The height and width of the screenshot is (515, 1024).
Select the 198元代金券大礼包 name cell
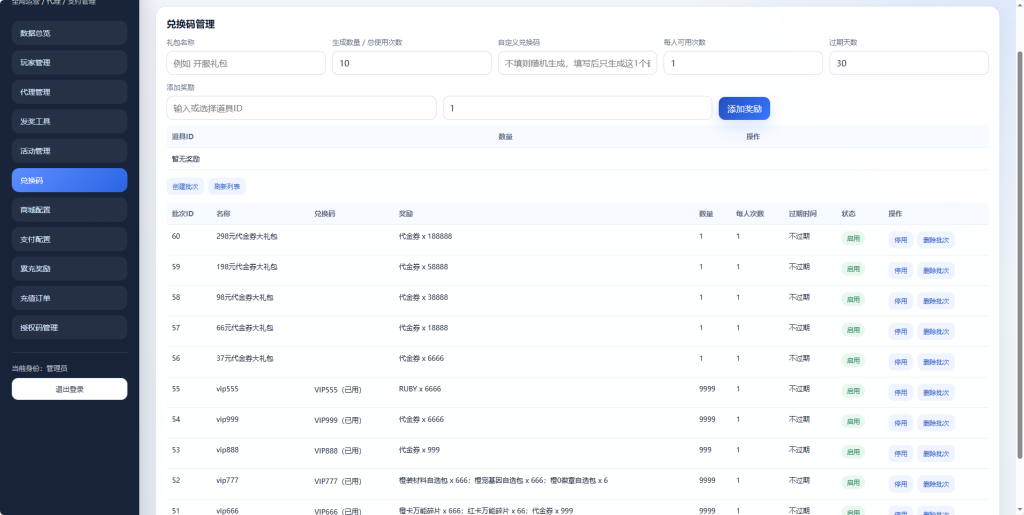coord(247,267)
